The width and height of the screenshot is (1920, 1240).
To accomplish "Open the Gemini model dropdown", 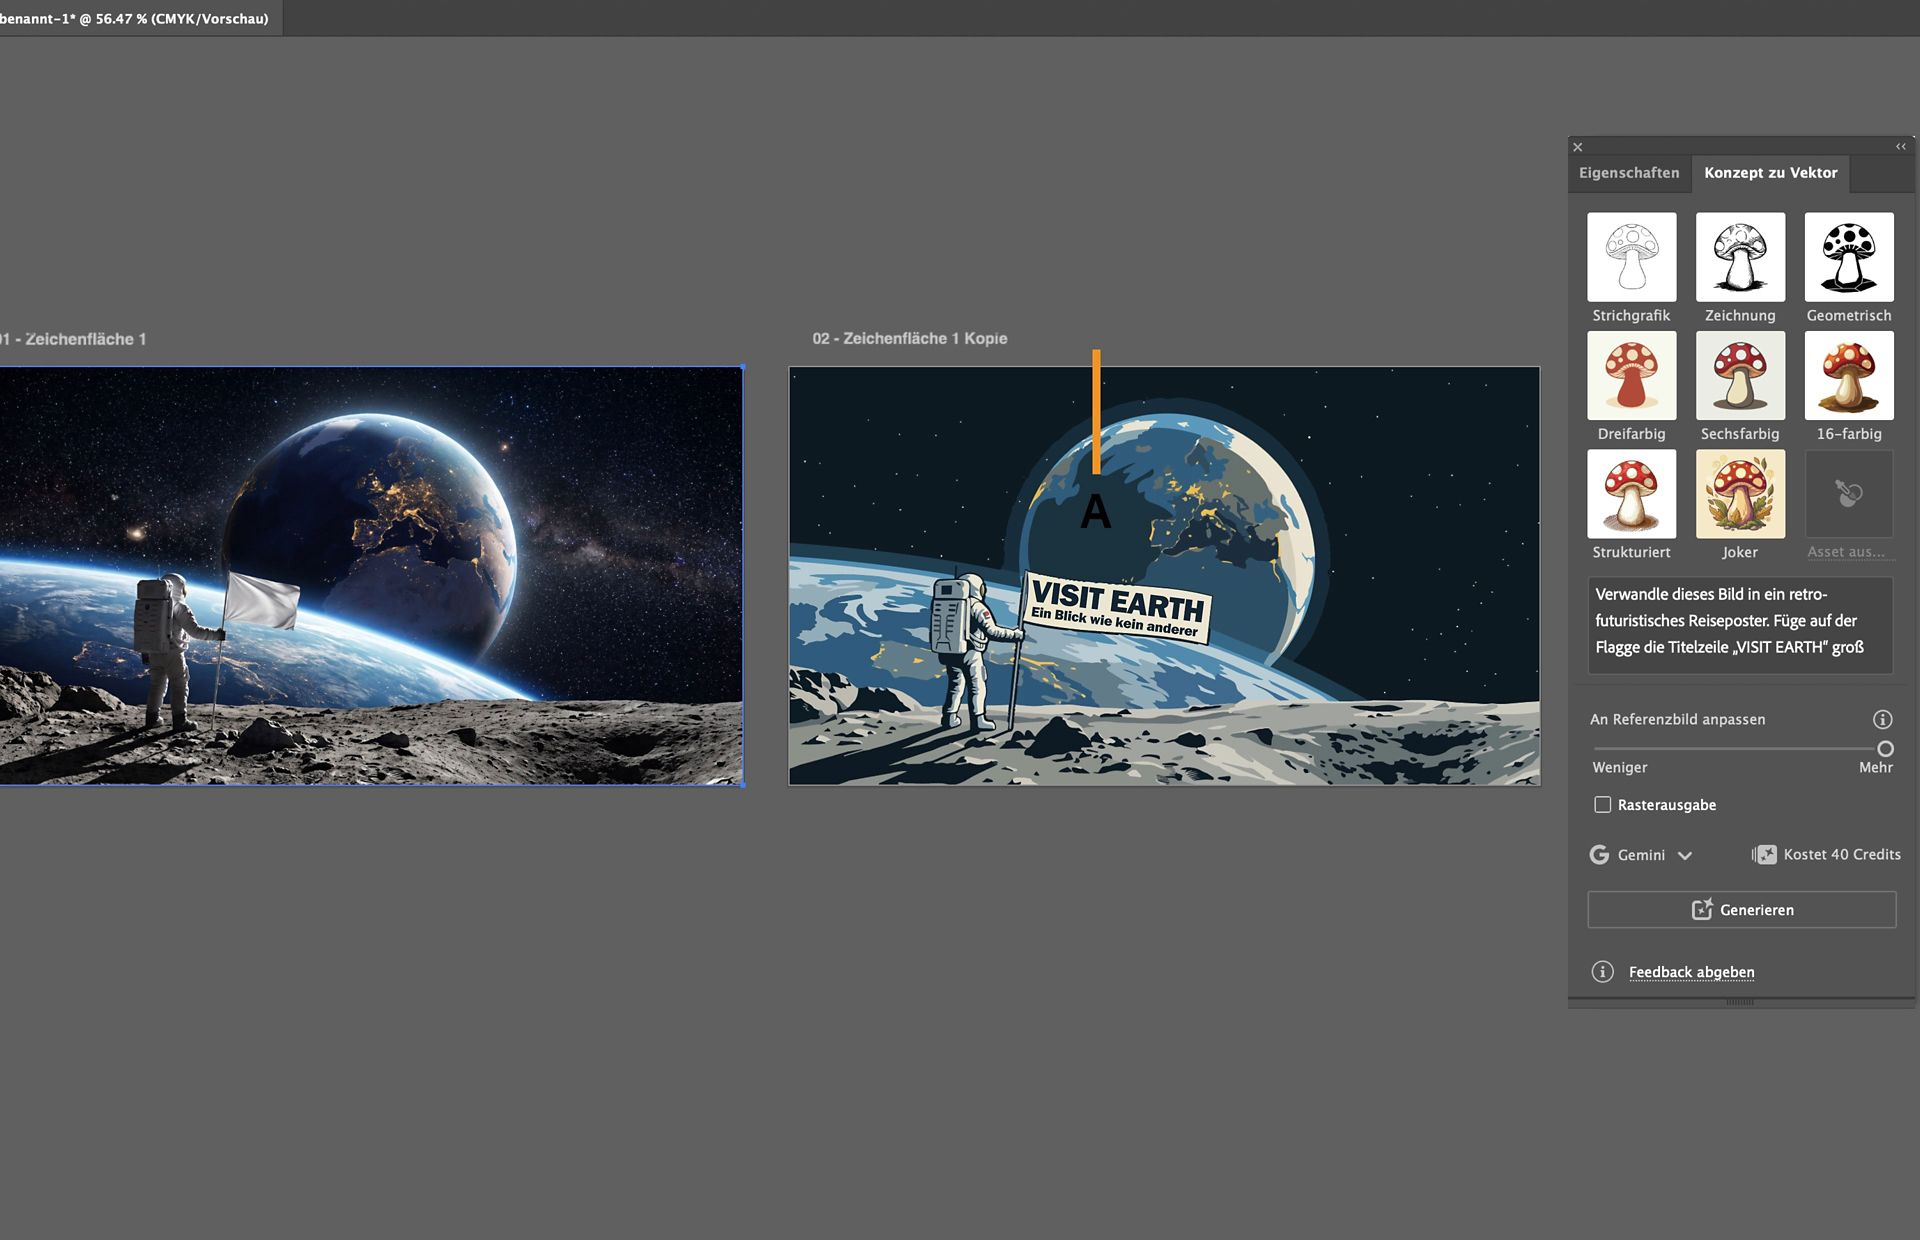I will pyautogui.click(x=1642, y=854).
